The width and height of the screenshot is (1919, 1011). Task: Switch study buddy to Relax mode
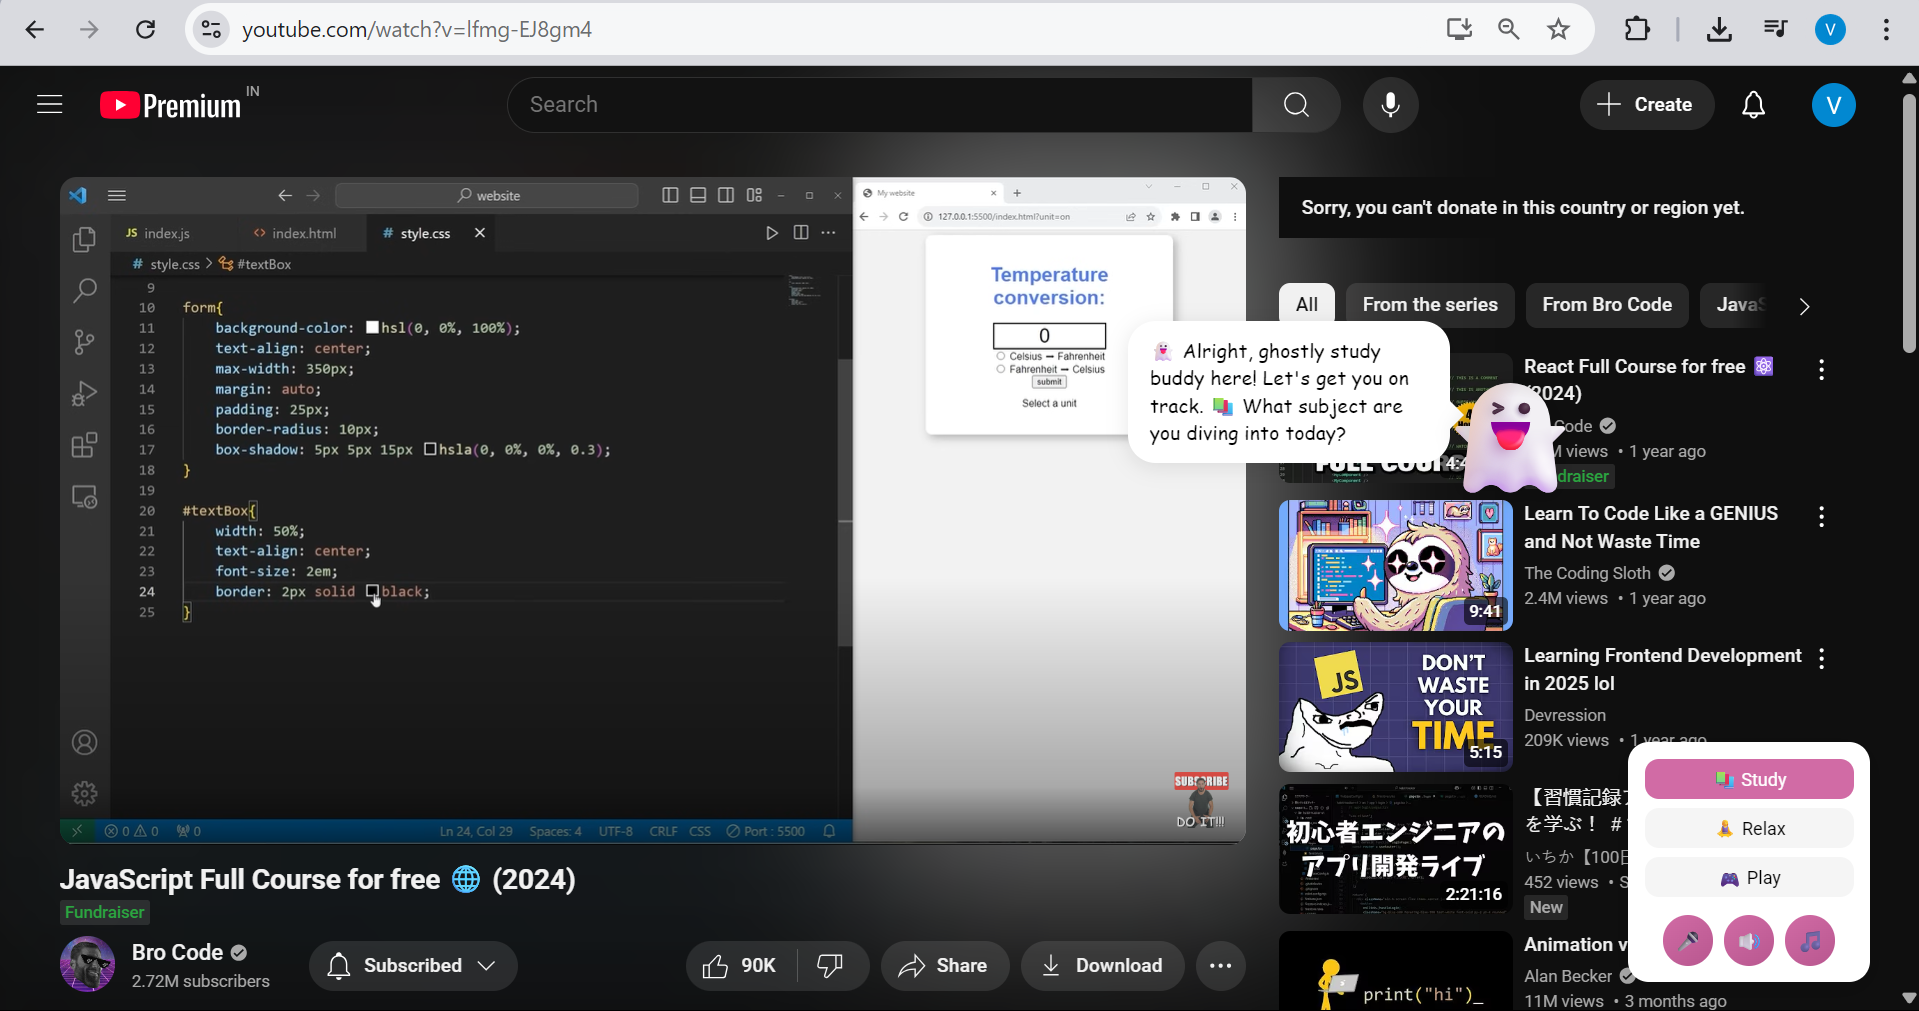pos(1749,828)
